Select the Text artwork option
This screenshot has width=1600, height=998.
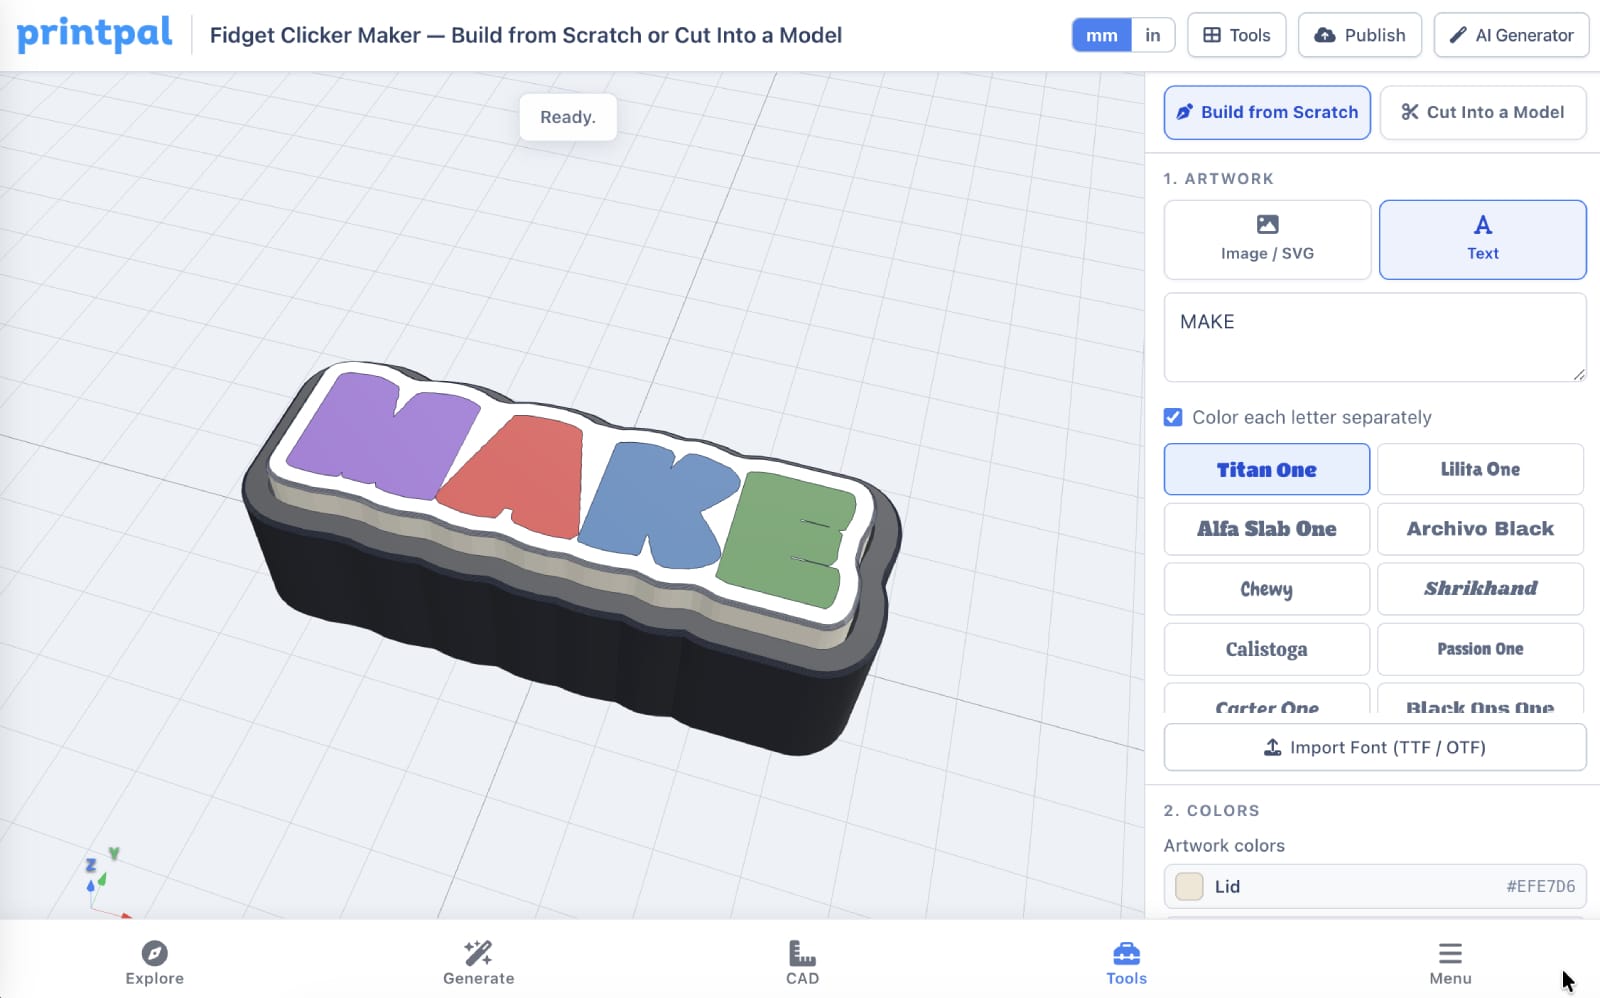[x=1482, y=240]
